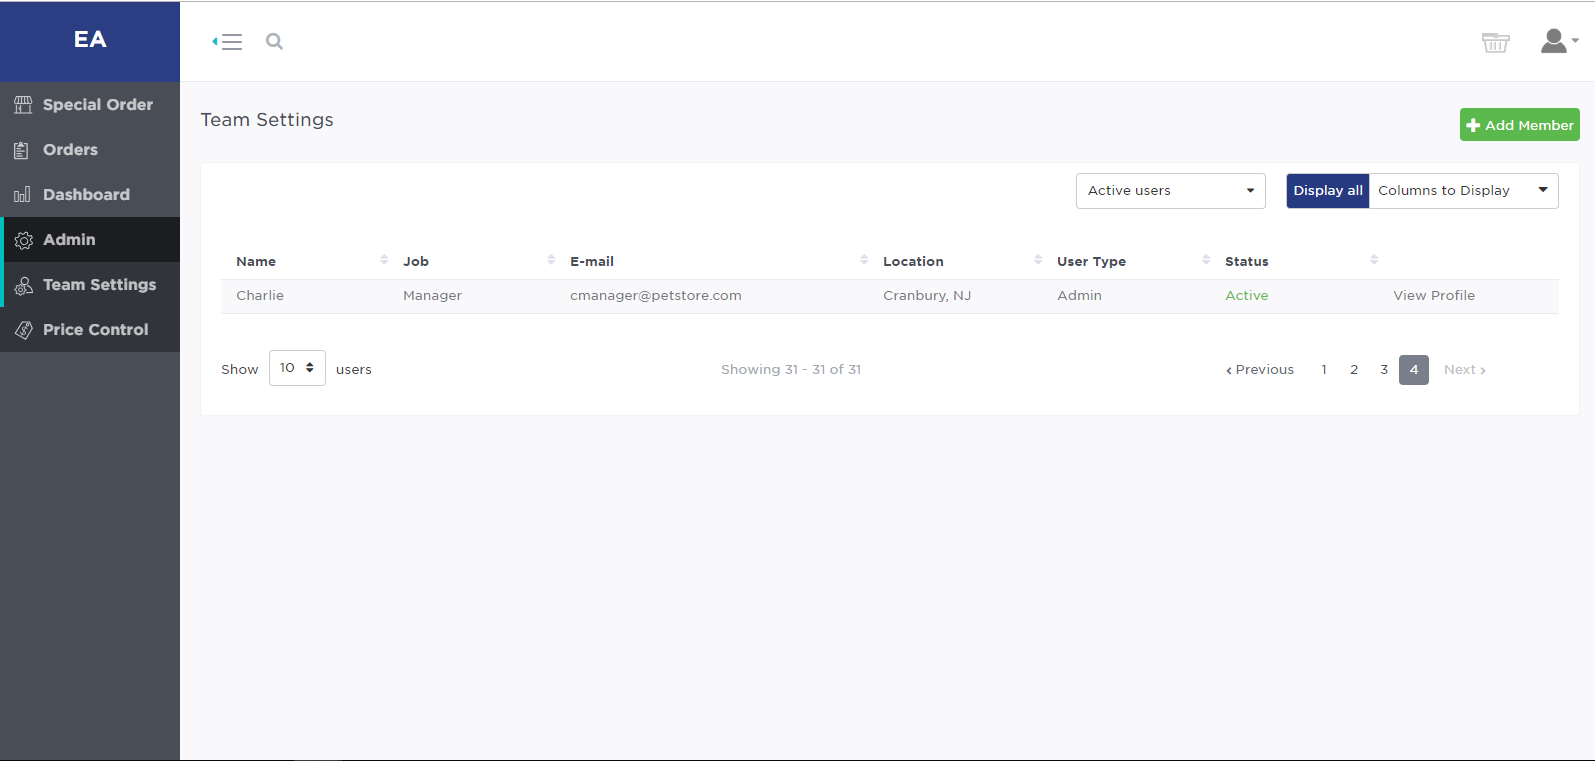Open the Columns to Display dropdown
Viewport: 1595px width, 761px height.
[x=1463, y=191]
